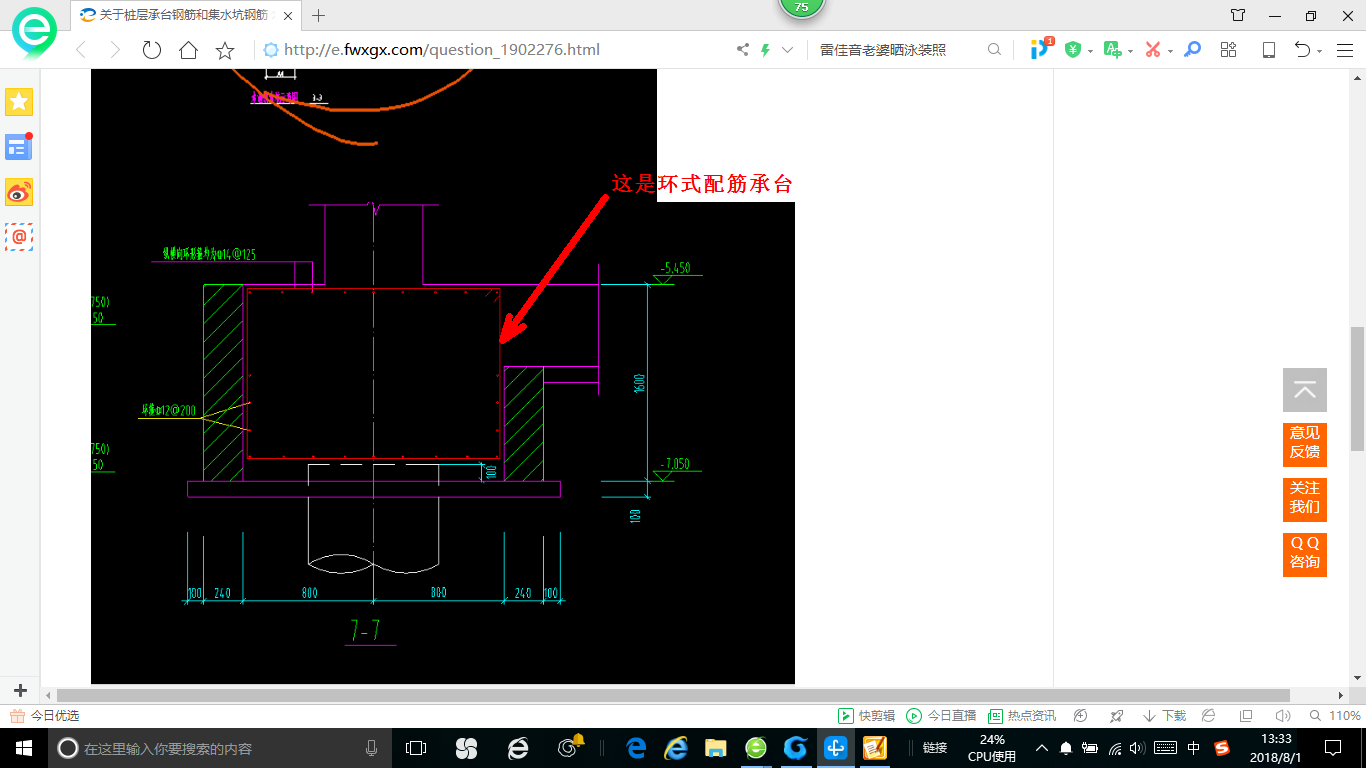Viewport: 1366px width, 768px height.
Task: Open the favorites star in left sidebar
Action: point(19,101)
